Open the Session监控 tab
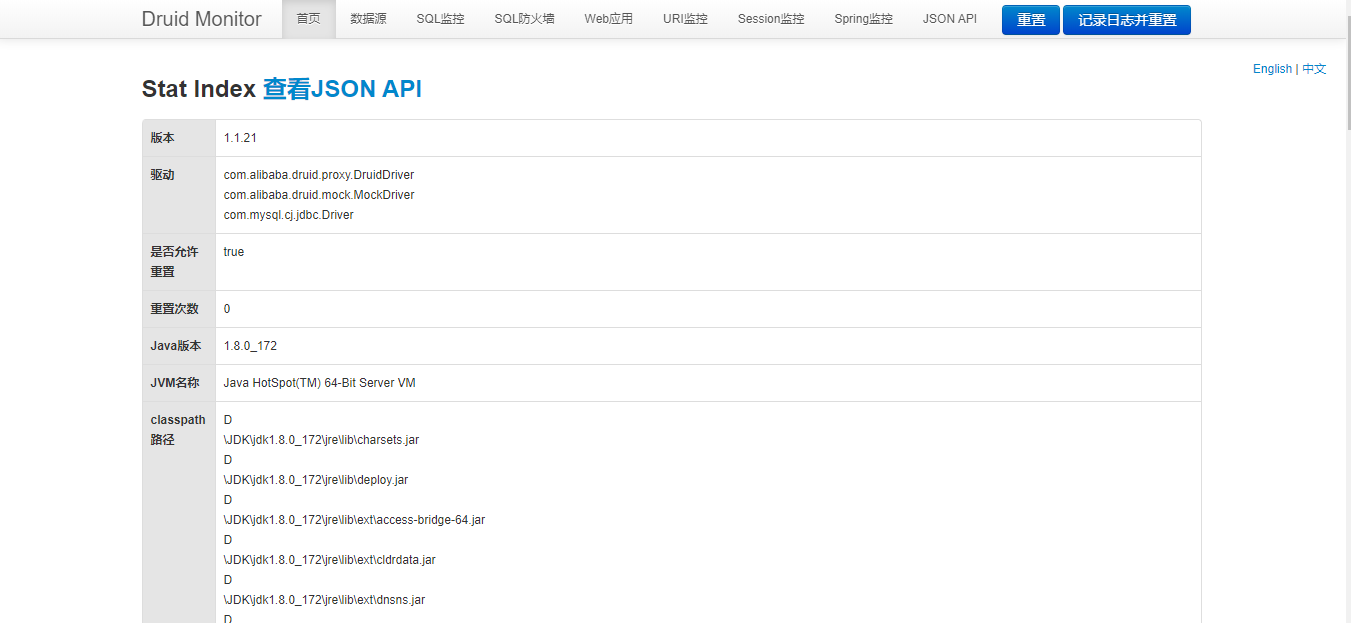This screenshot has height=623, width=1351. pos(771,19)
